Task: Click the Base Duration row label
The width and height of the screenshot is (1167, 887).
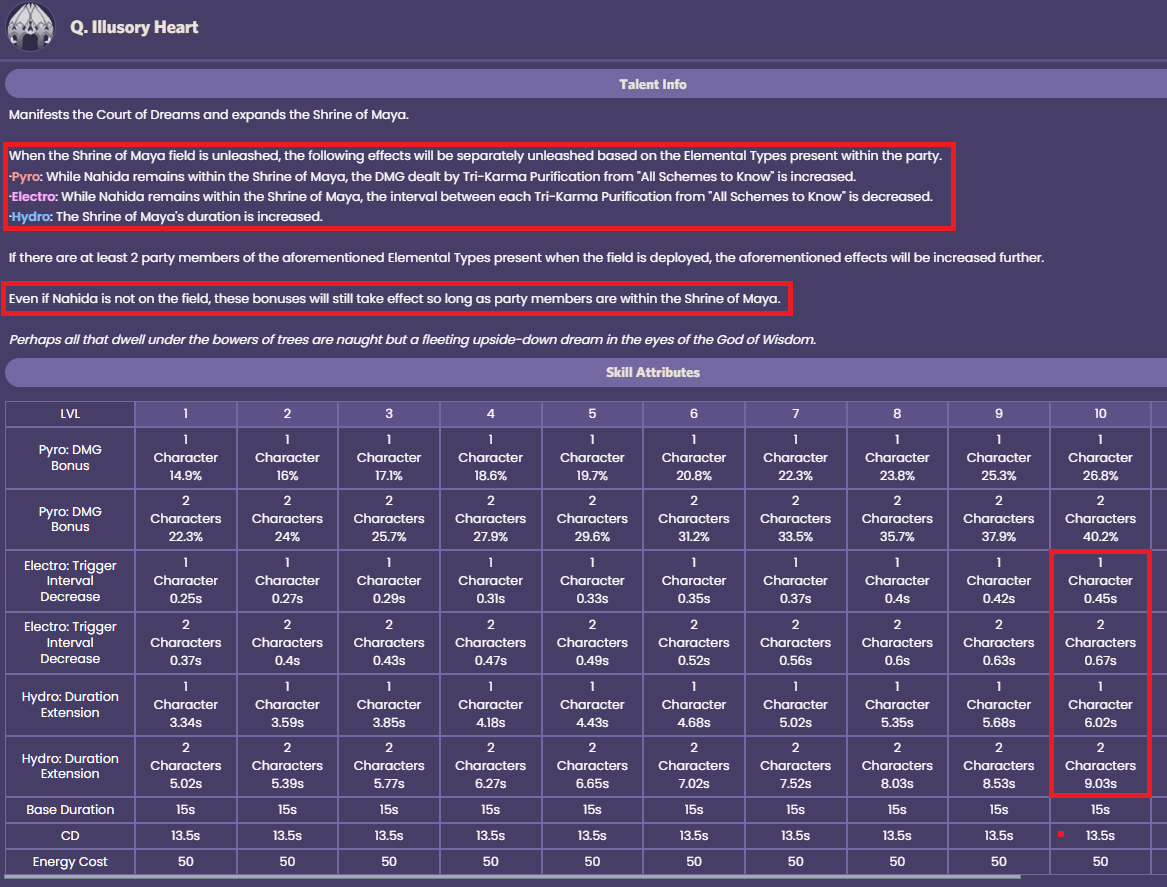Action: pos(70,810)
